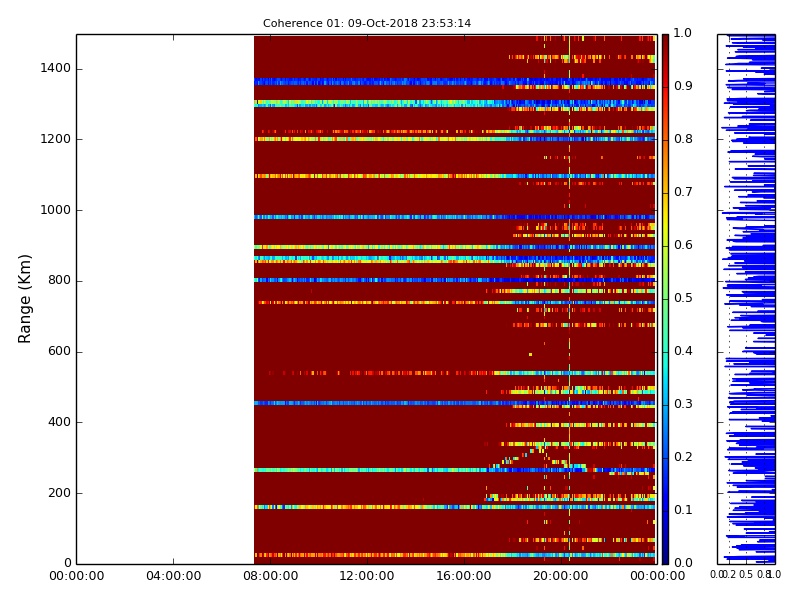Click the 0.4 colorbar tick label
Image resolution: width=800 pixels, height=600 pixels.
pyautogui.click(x=683, y=351)
